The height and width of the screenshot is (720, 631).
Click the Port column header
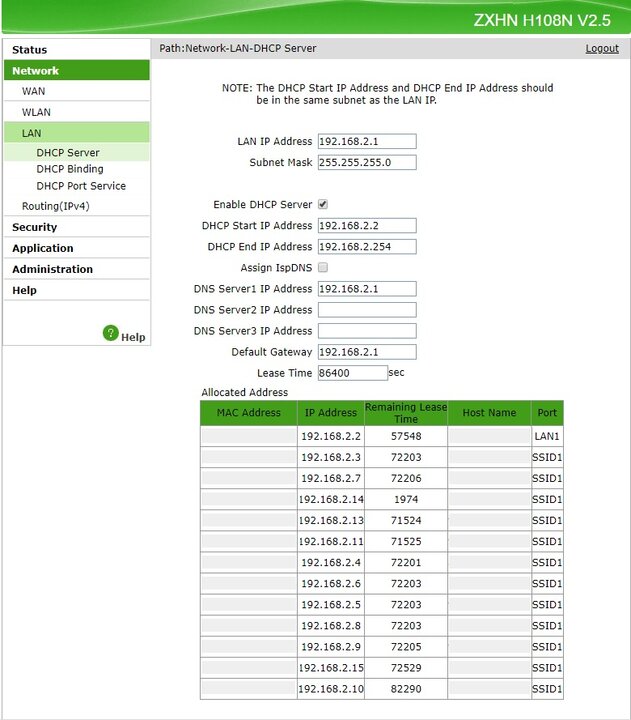coord(547,413)
